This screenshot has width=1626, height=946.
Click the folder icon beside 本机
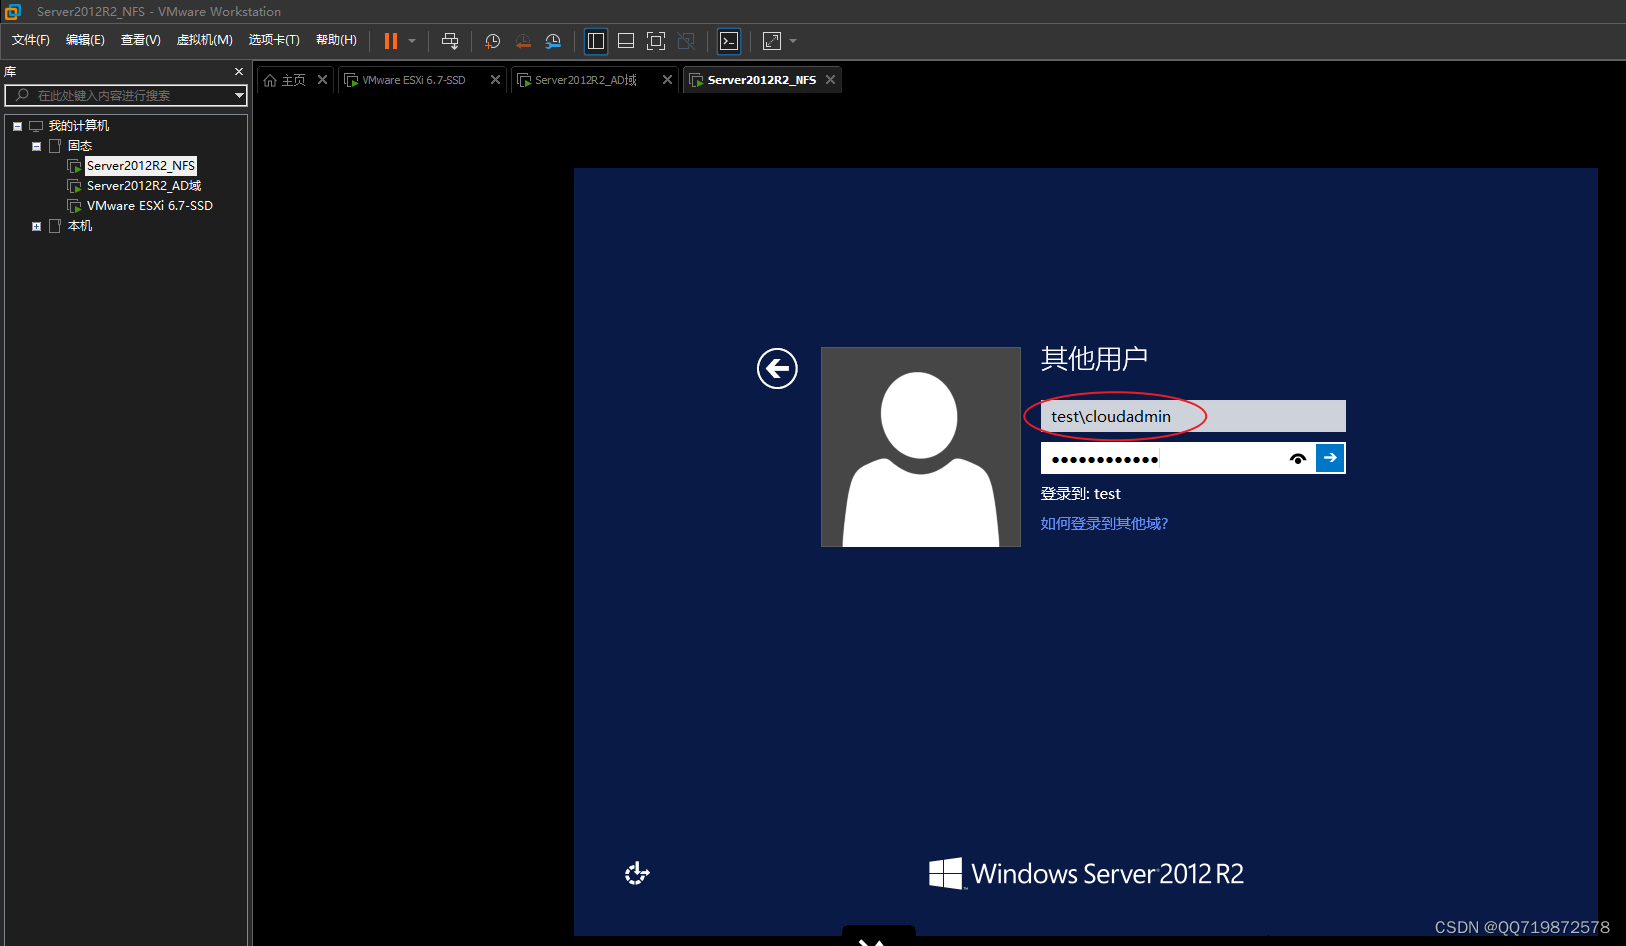point(55,226)
